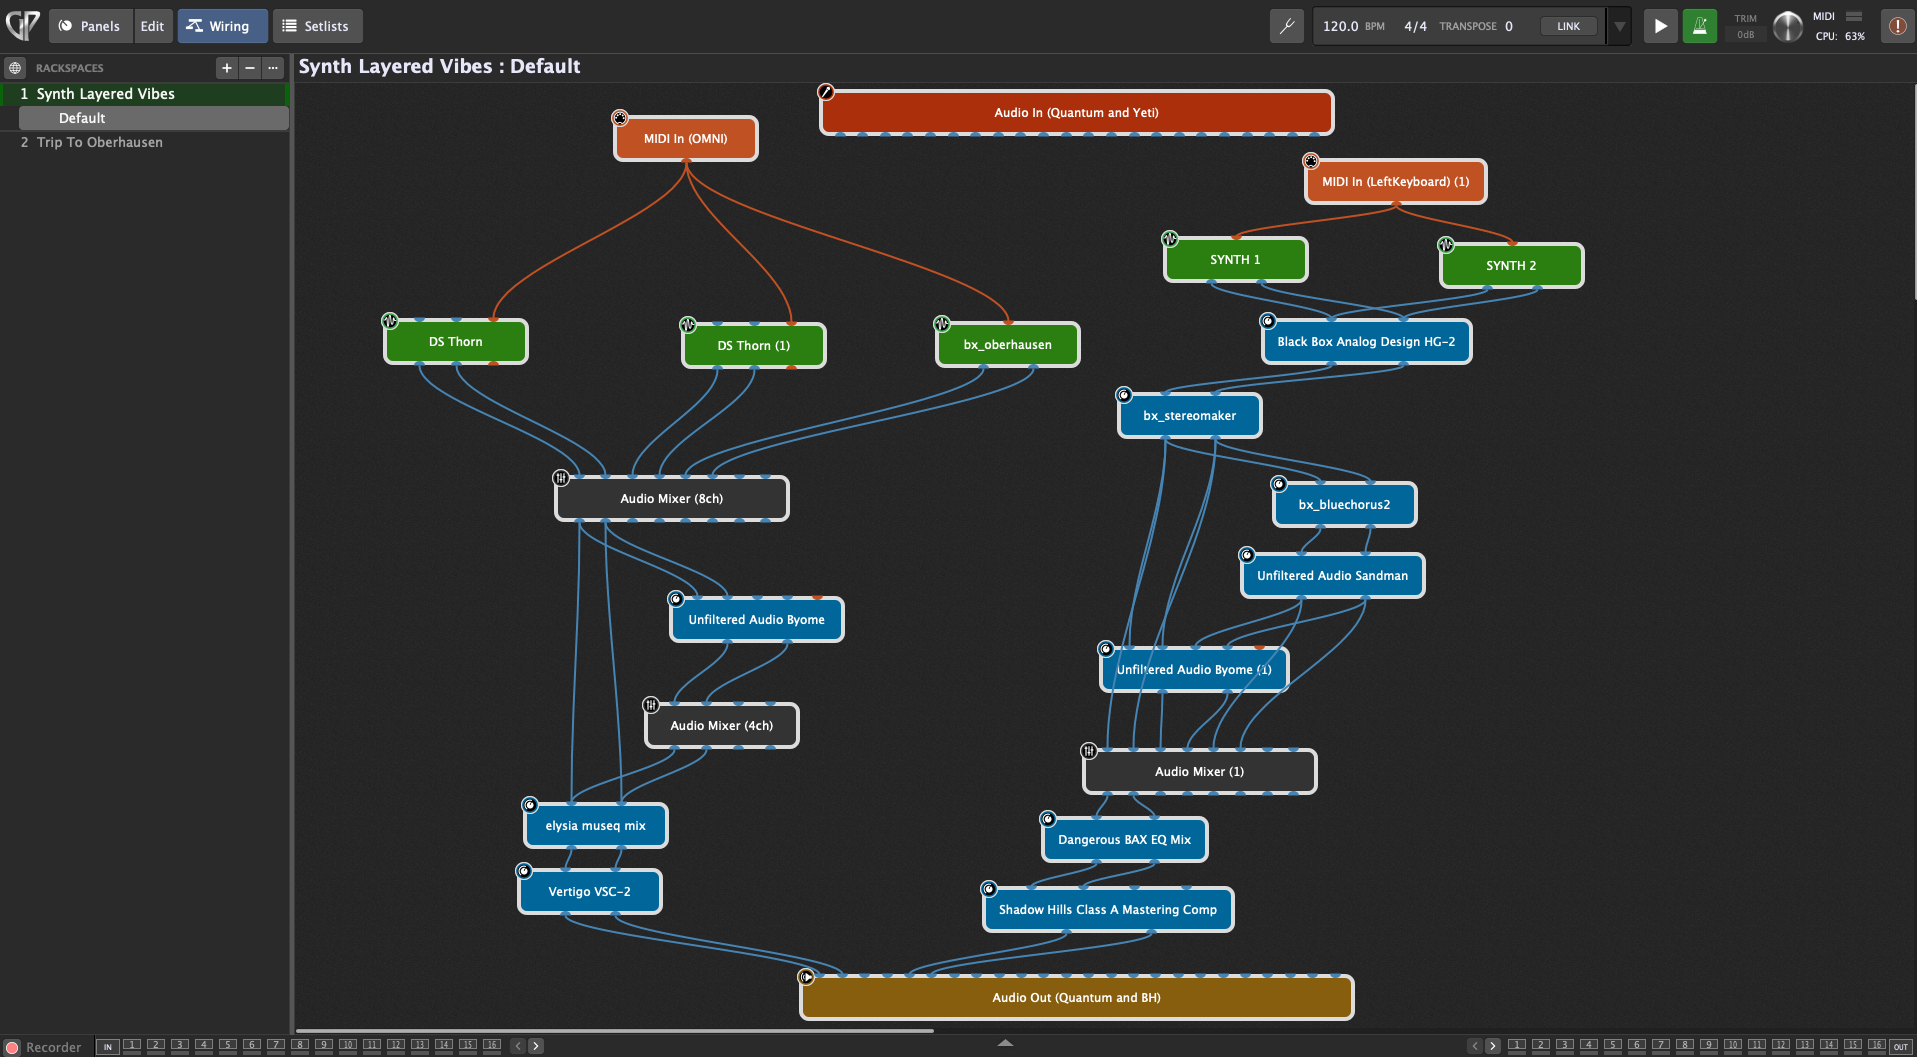Click the IN meter label button
The height and width of the screenshot is (1057, 1917).
point(108,1047)
